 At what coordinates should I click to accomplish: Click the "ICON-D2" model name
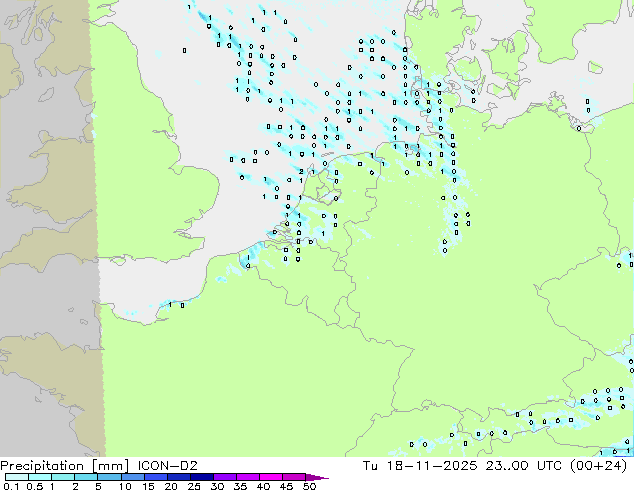[x=167, y=466]
